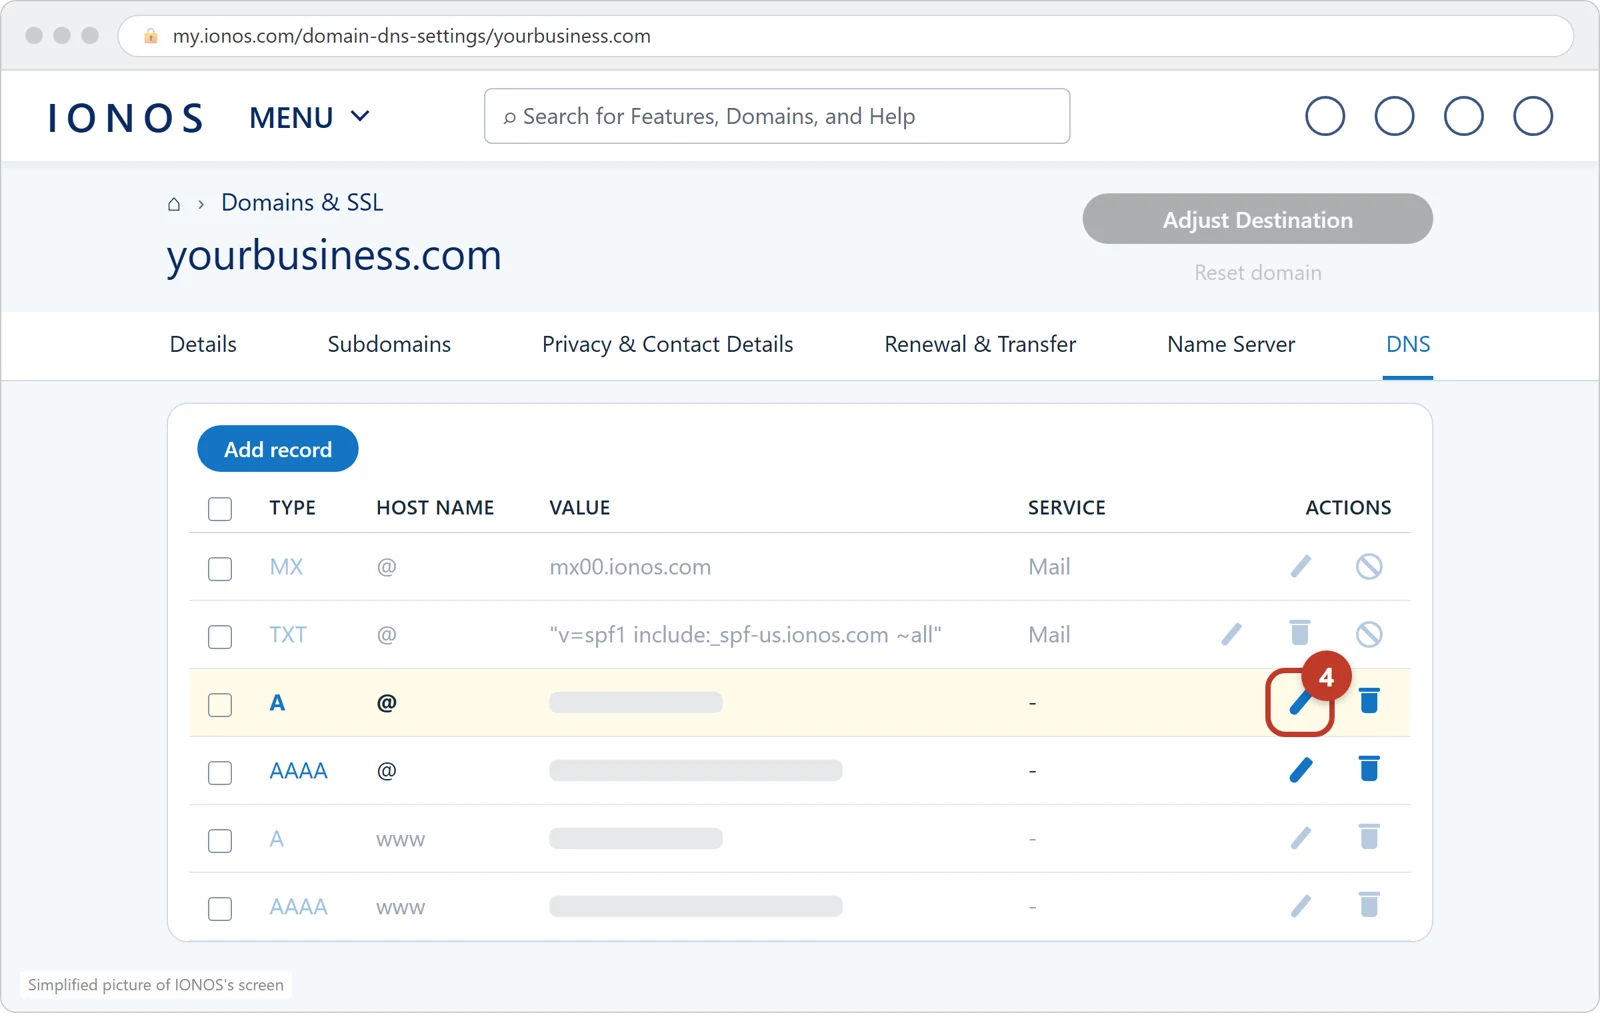The width and height of the screenshot is (1600, 1013).
Task: Go to the home breadcrumb icon
Action: coord(174,204)
